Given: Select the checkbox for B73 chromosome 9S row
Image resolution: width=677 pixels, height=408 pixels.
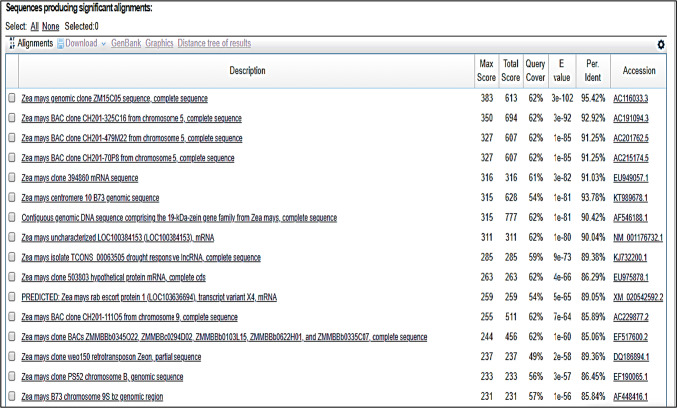Looking at the screenshot, I should pos(12,396).
